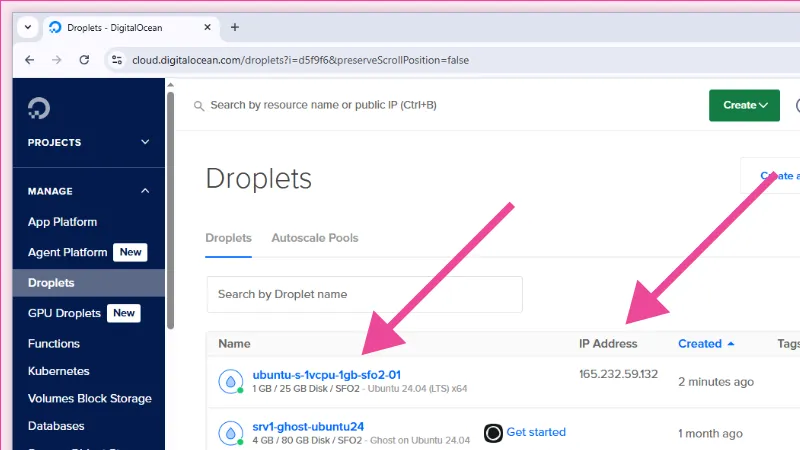Click the IP Address column header
The image size is (800, 450).
point(608,343)
